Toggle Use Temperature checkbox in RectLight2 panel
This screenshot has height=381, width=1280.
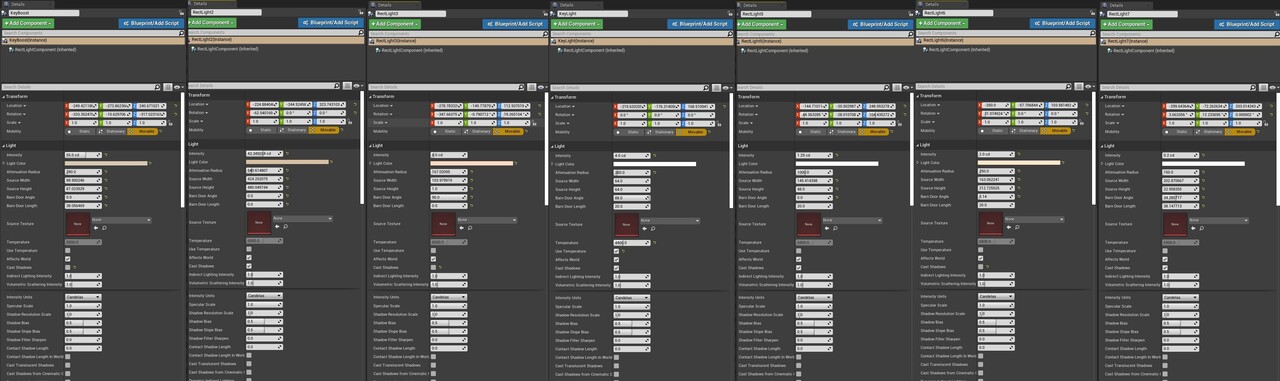(249, 249)
